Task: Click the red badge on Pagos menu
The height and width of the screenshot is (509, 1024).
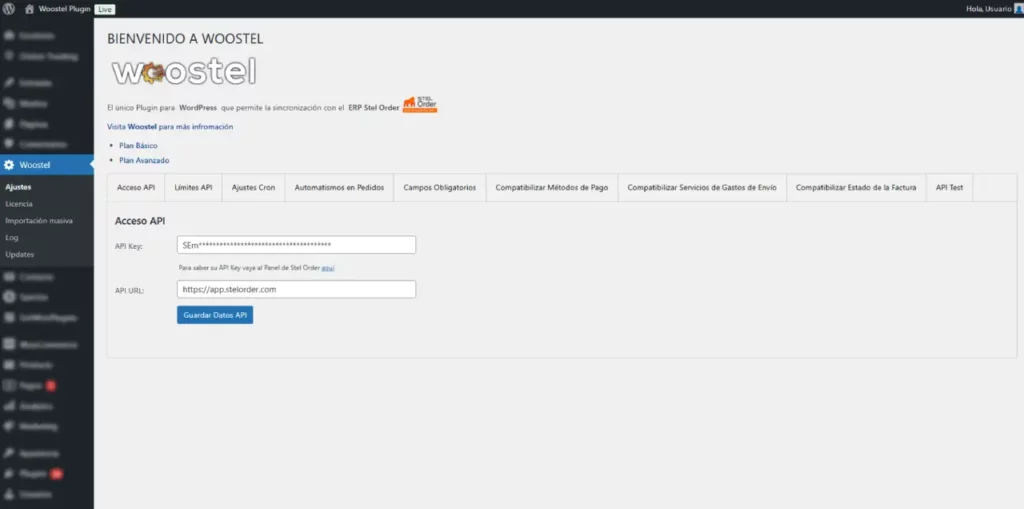Action: (50, 386)
